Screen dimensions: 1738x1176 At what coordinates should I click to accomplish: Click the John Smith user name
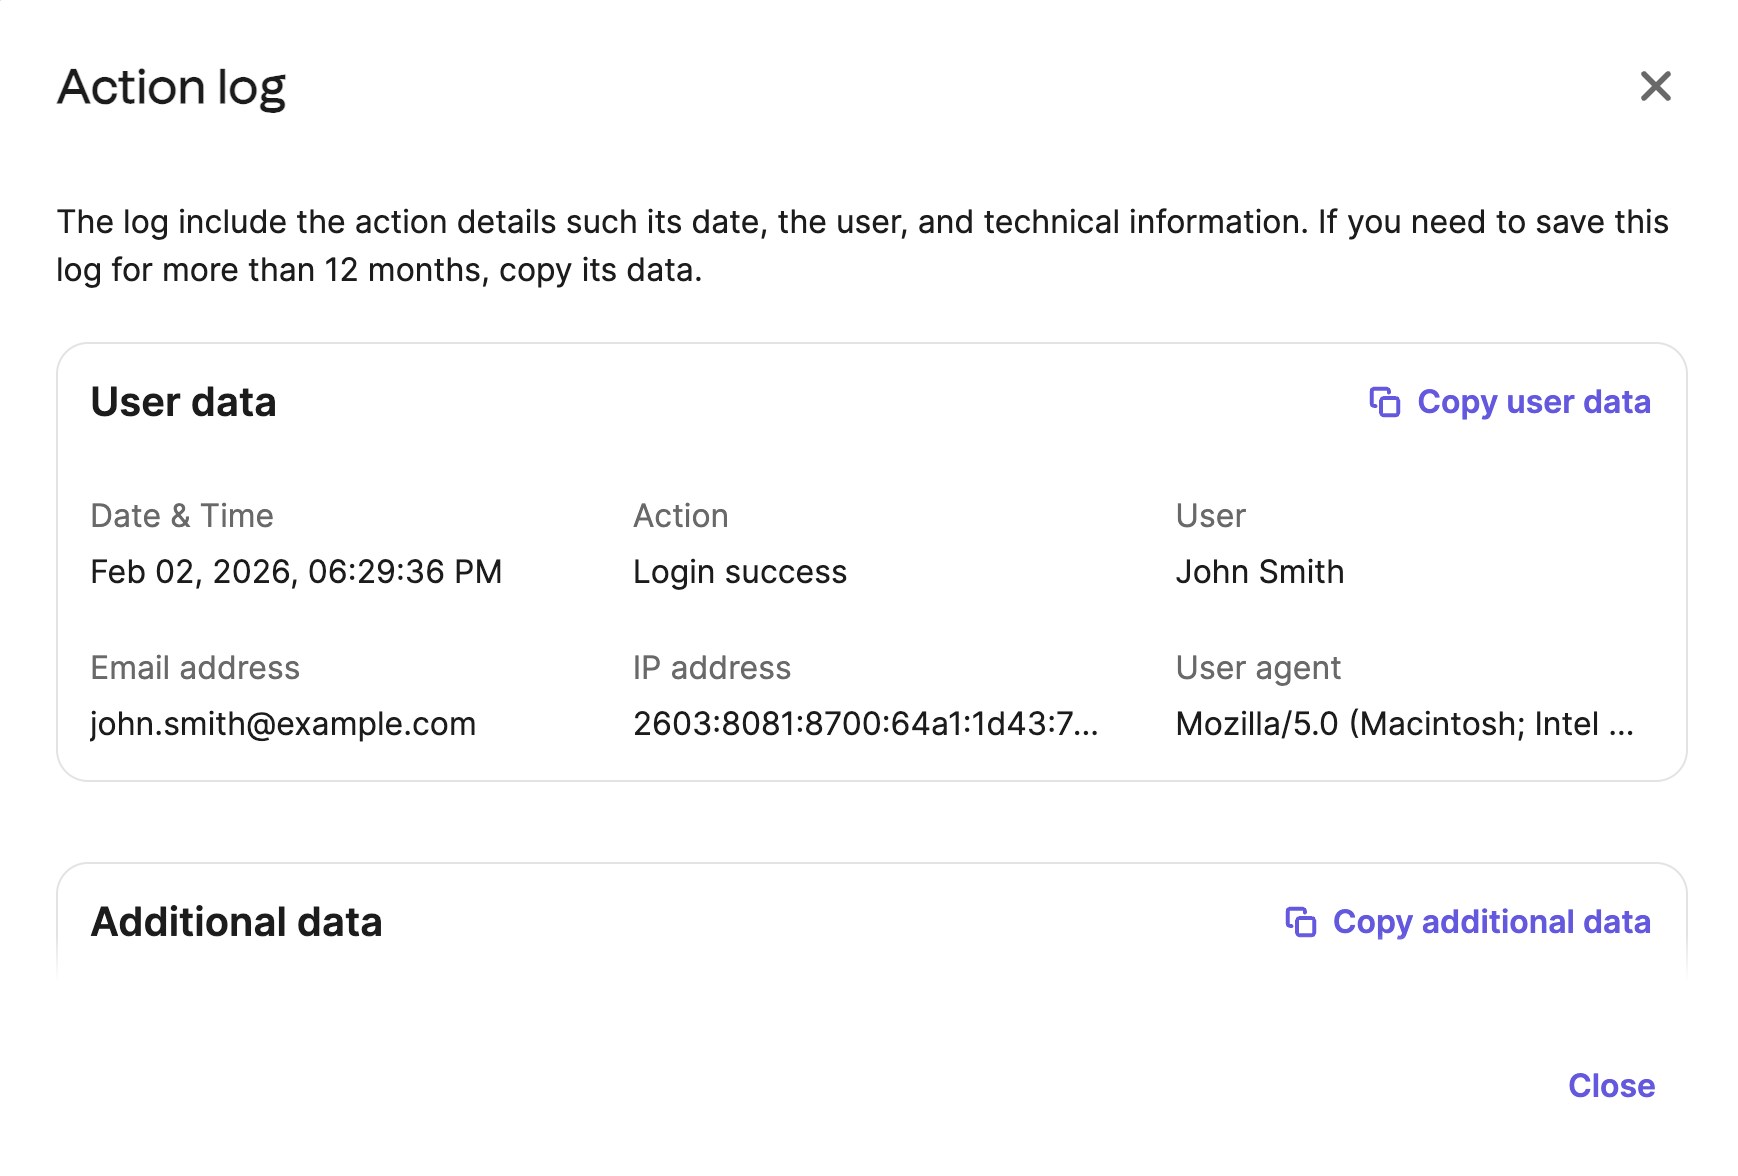tap(1259, 572)
